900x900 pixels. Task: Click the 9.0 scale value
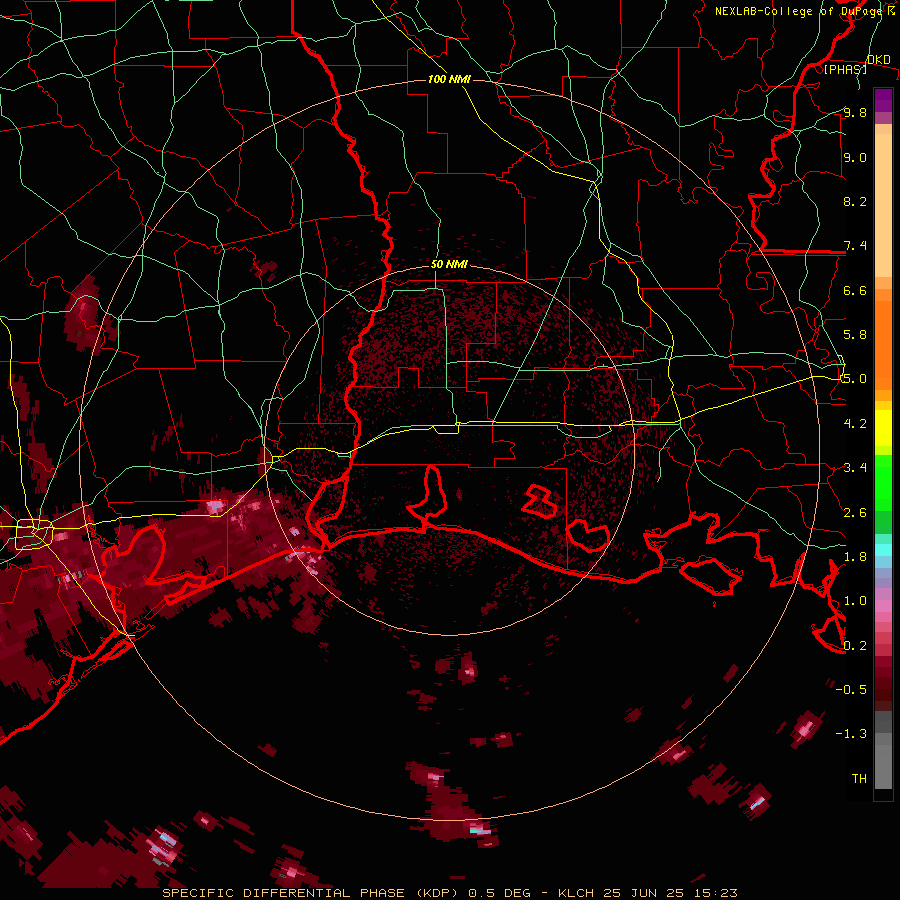coord(855,157)
